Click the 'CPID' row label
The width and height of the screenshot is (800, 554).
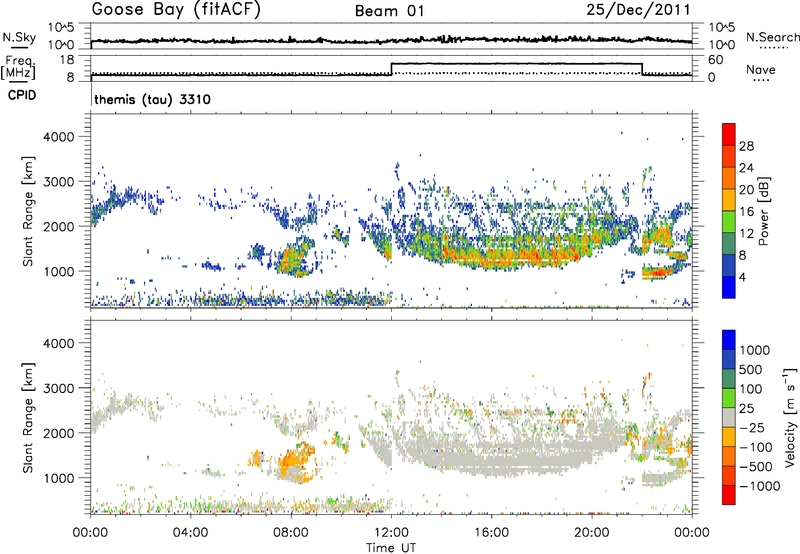click(x=21, y=95)
